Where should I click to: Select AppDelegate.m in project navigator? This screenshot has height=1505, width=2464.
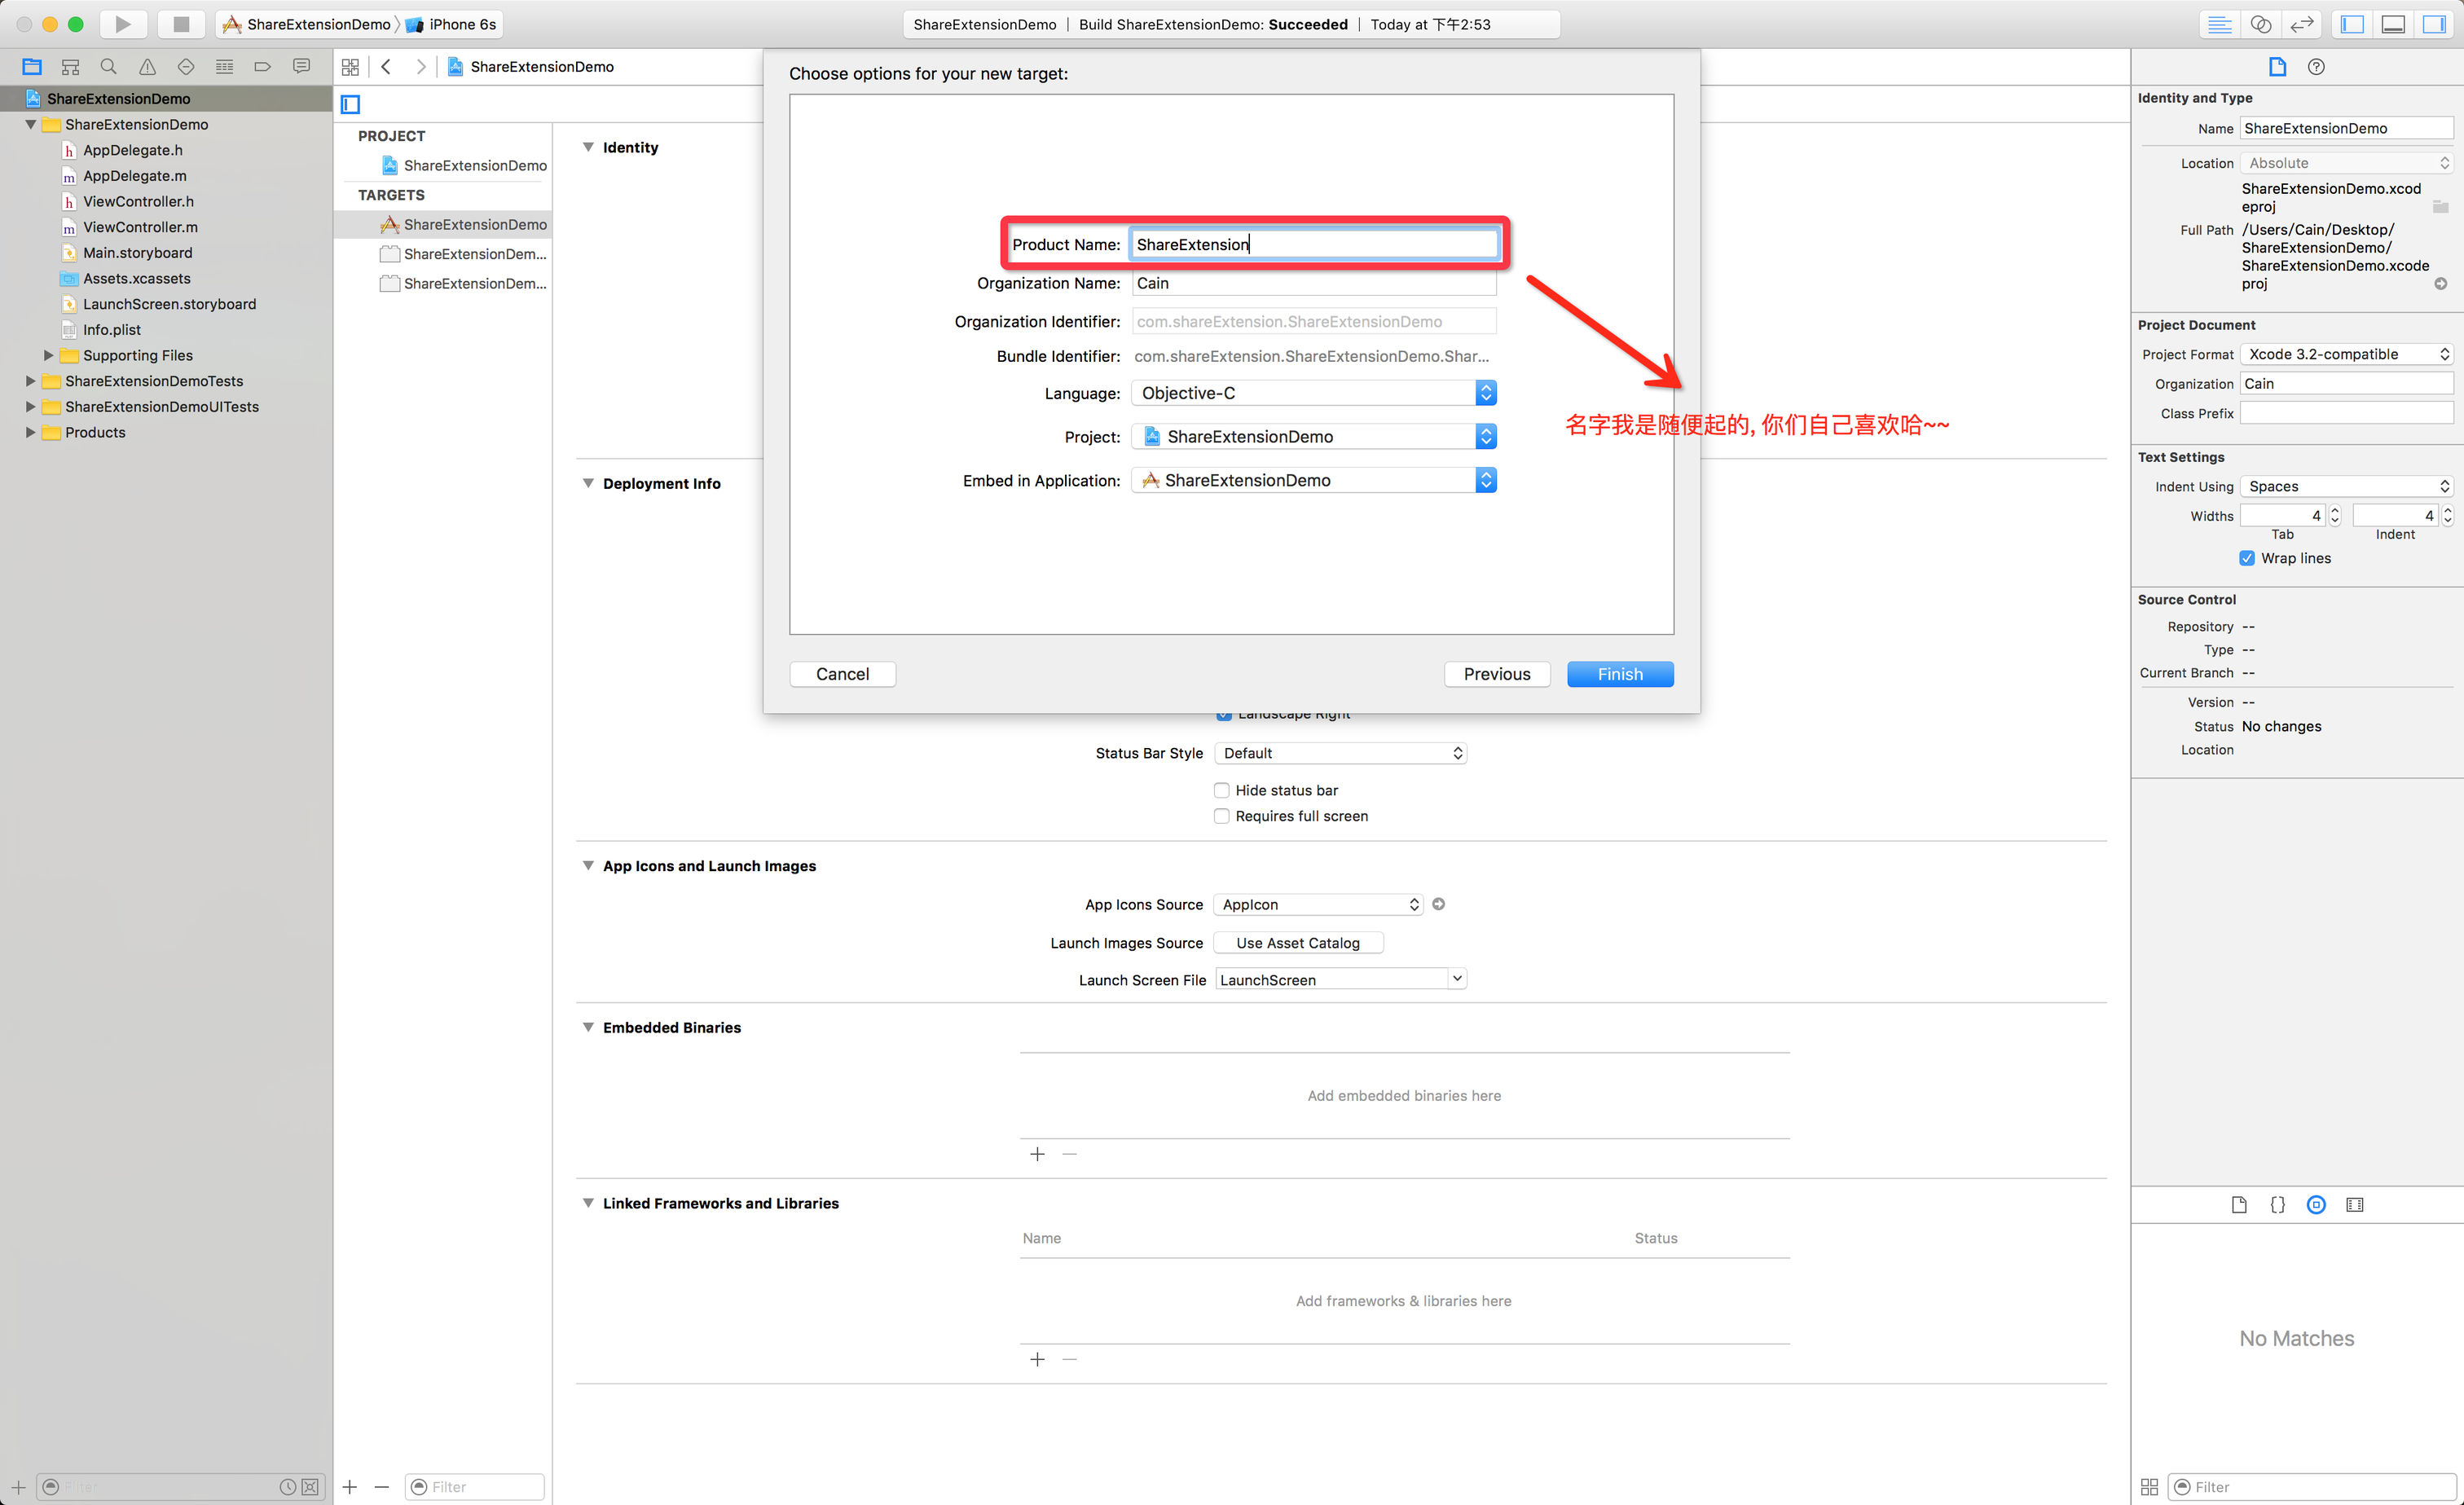click(134, 176)
